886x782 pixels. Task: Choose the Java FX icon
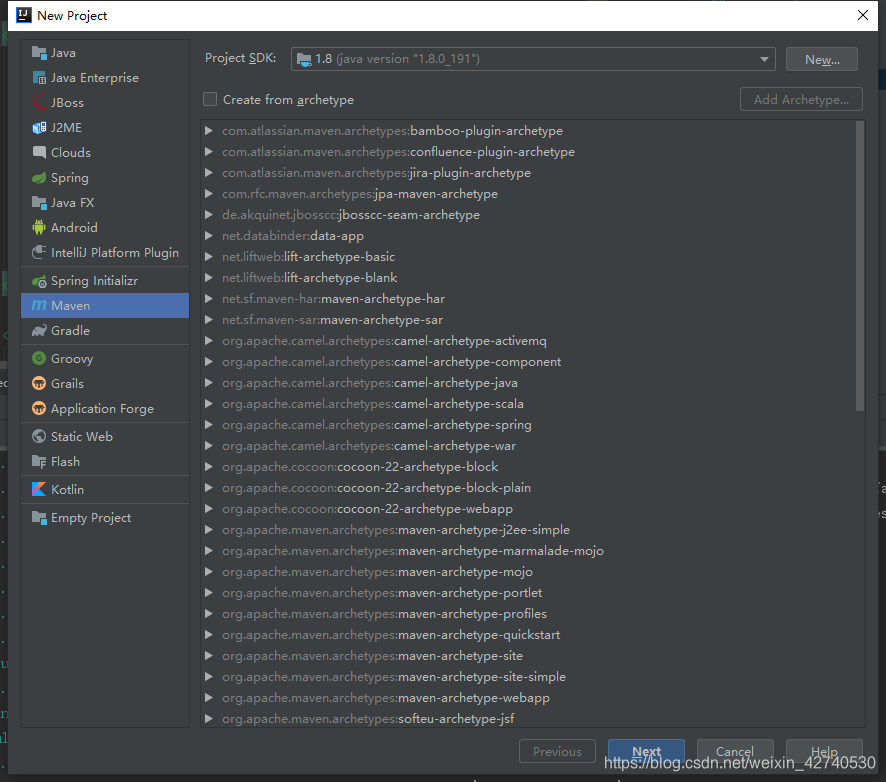pyautogui.click(x=39, y=202)
